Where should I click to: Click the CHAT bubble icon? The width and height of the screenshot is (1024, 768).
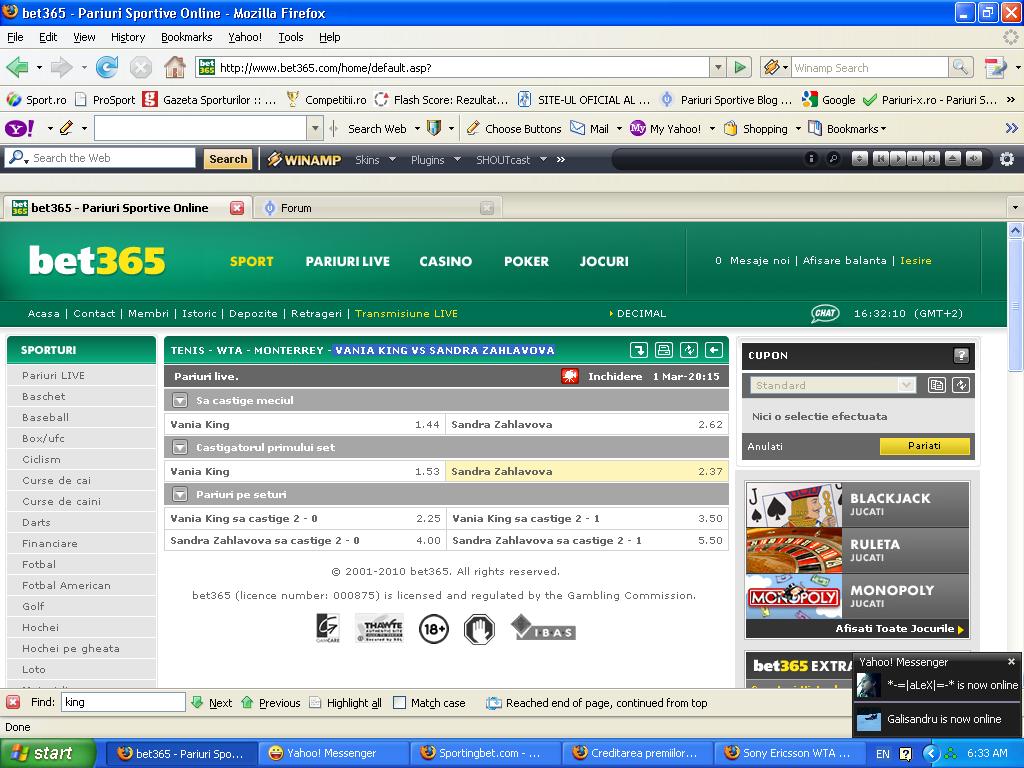(x=825, y=313)
